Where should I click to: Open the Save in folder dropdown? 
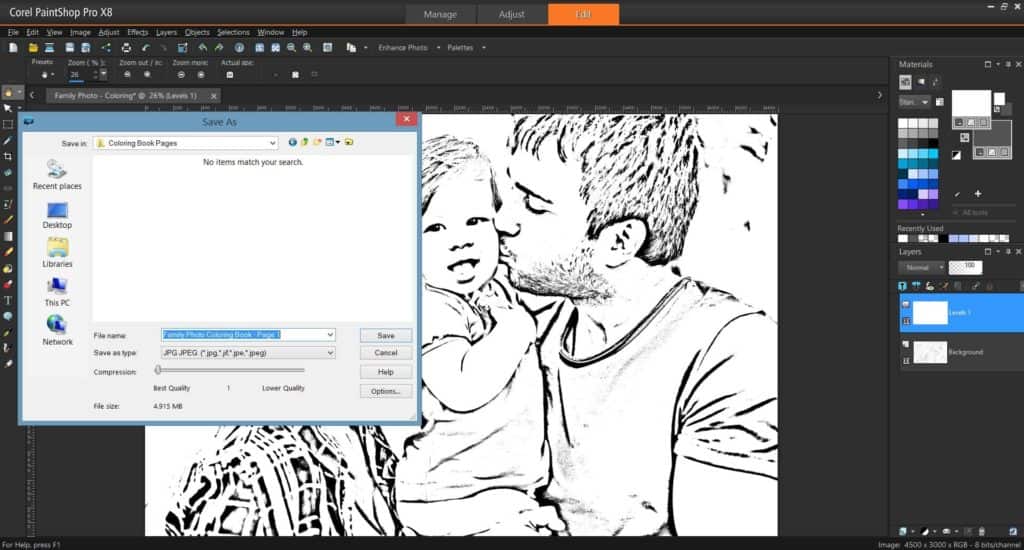271,143
